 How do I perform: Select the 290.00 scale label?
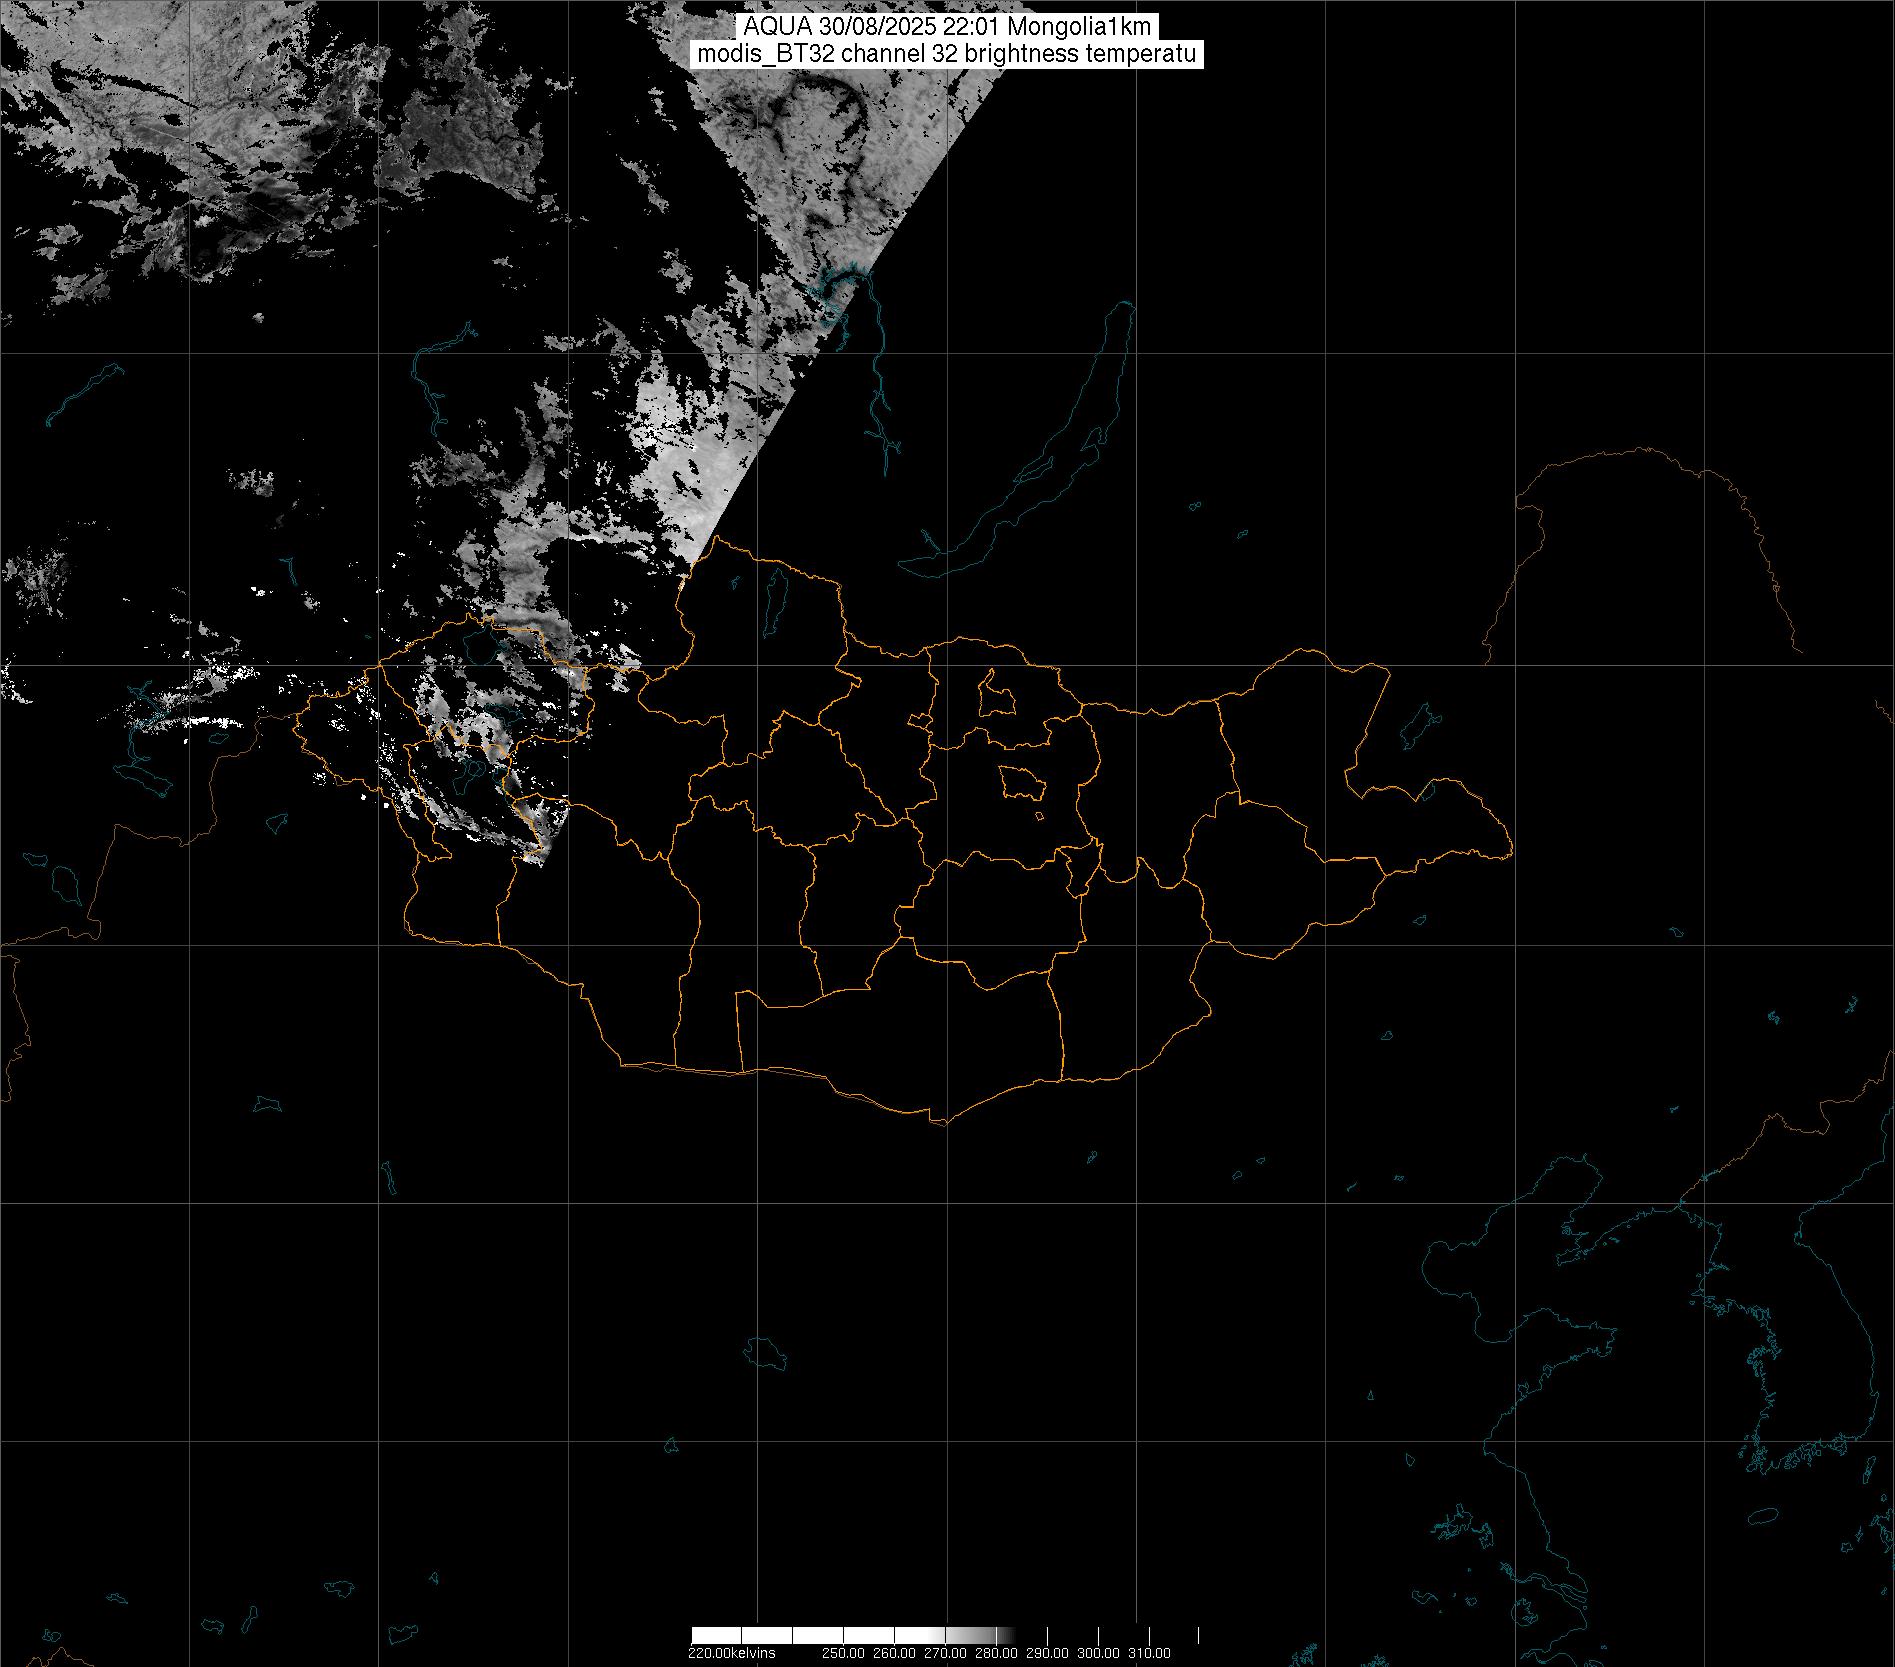click(1048, 1653)
